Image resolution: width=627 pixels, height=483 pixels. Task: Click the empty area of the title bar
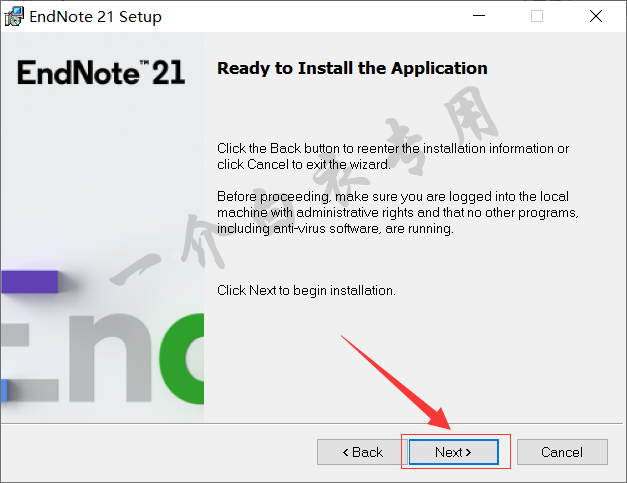point(312,16)
